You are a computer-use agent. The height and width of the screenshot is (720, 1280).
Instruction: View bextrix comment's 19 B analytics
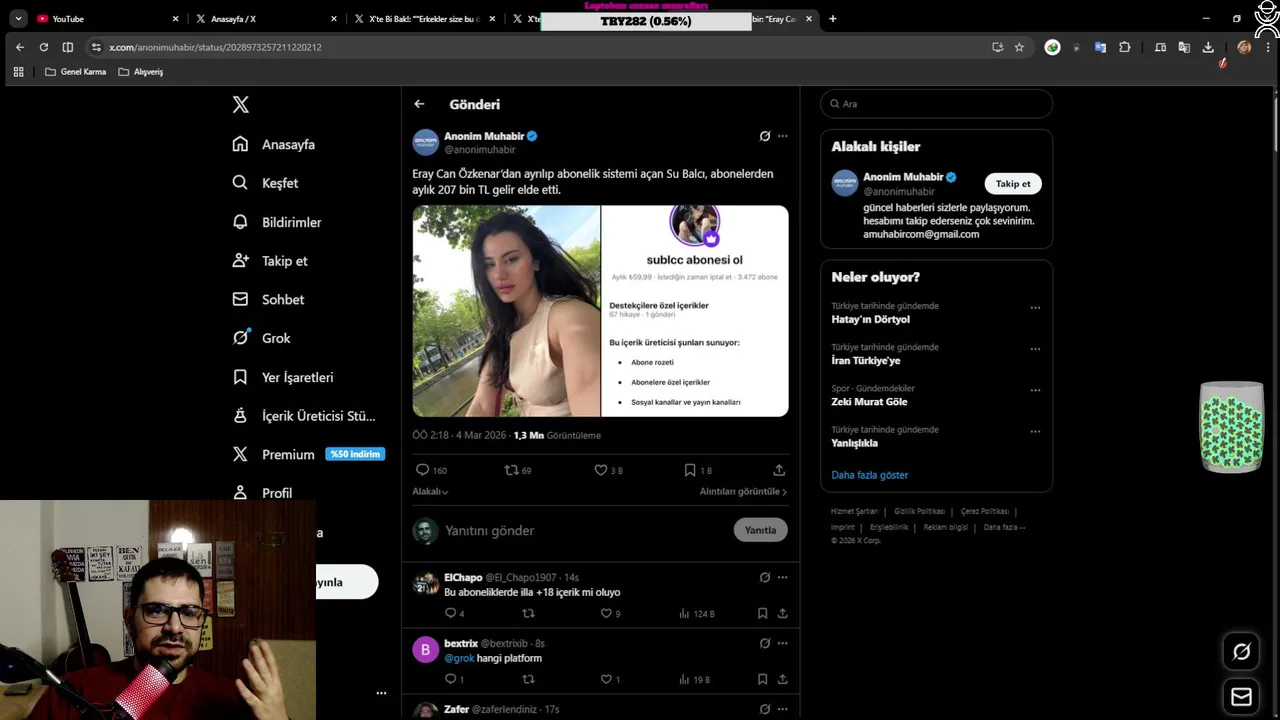click(x=694, y=679)
